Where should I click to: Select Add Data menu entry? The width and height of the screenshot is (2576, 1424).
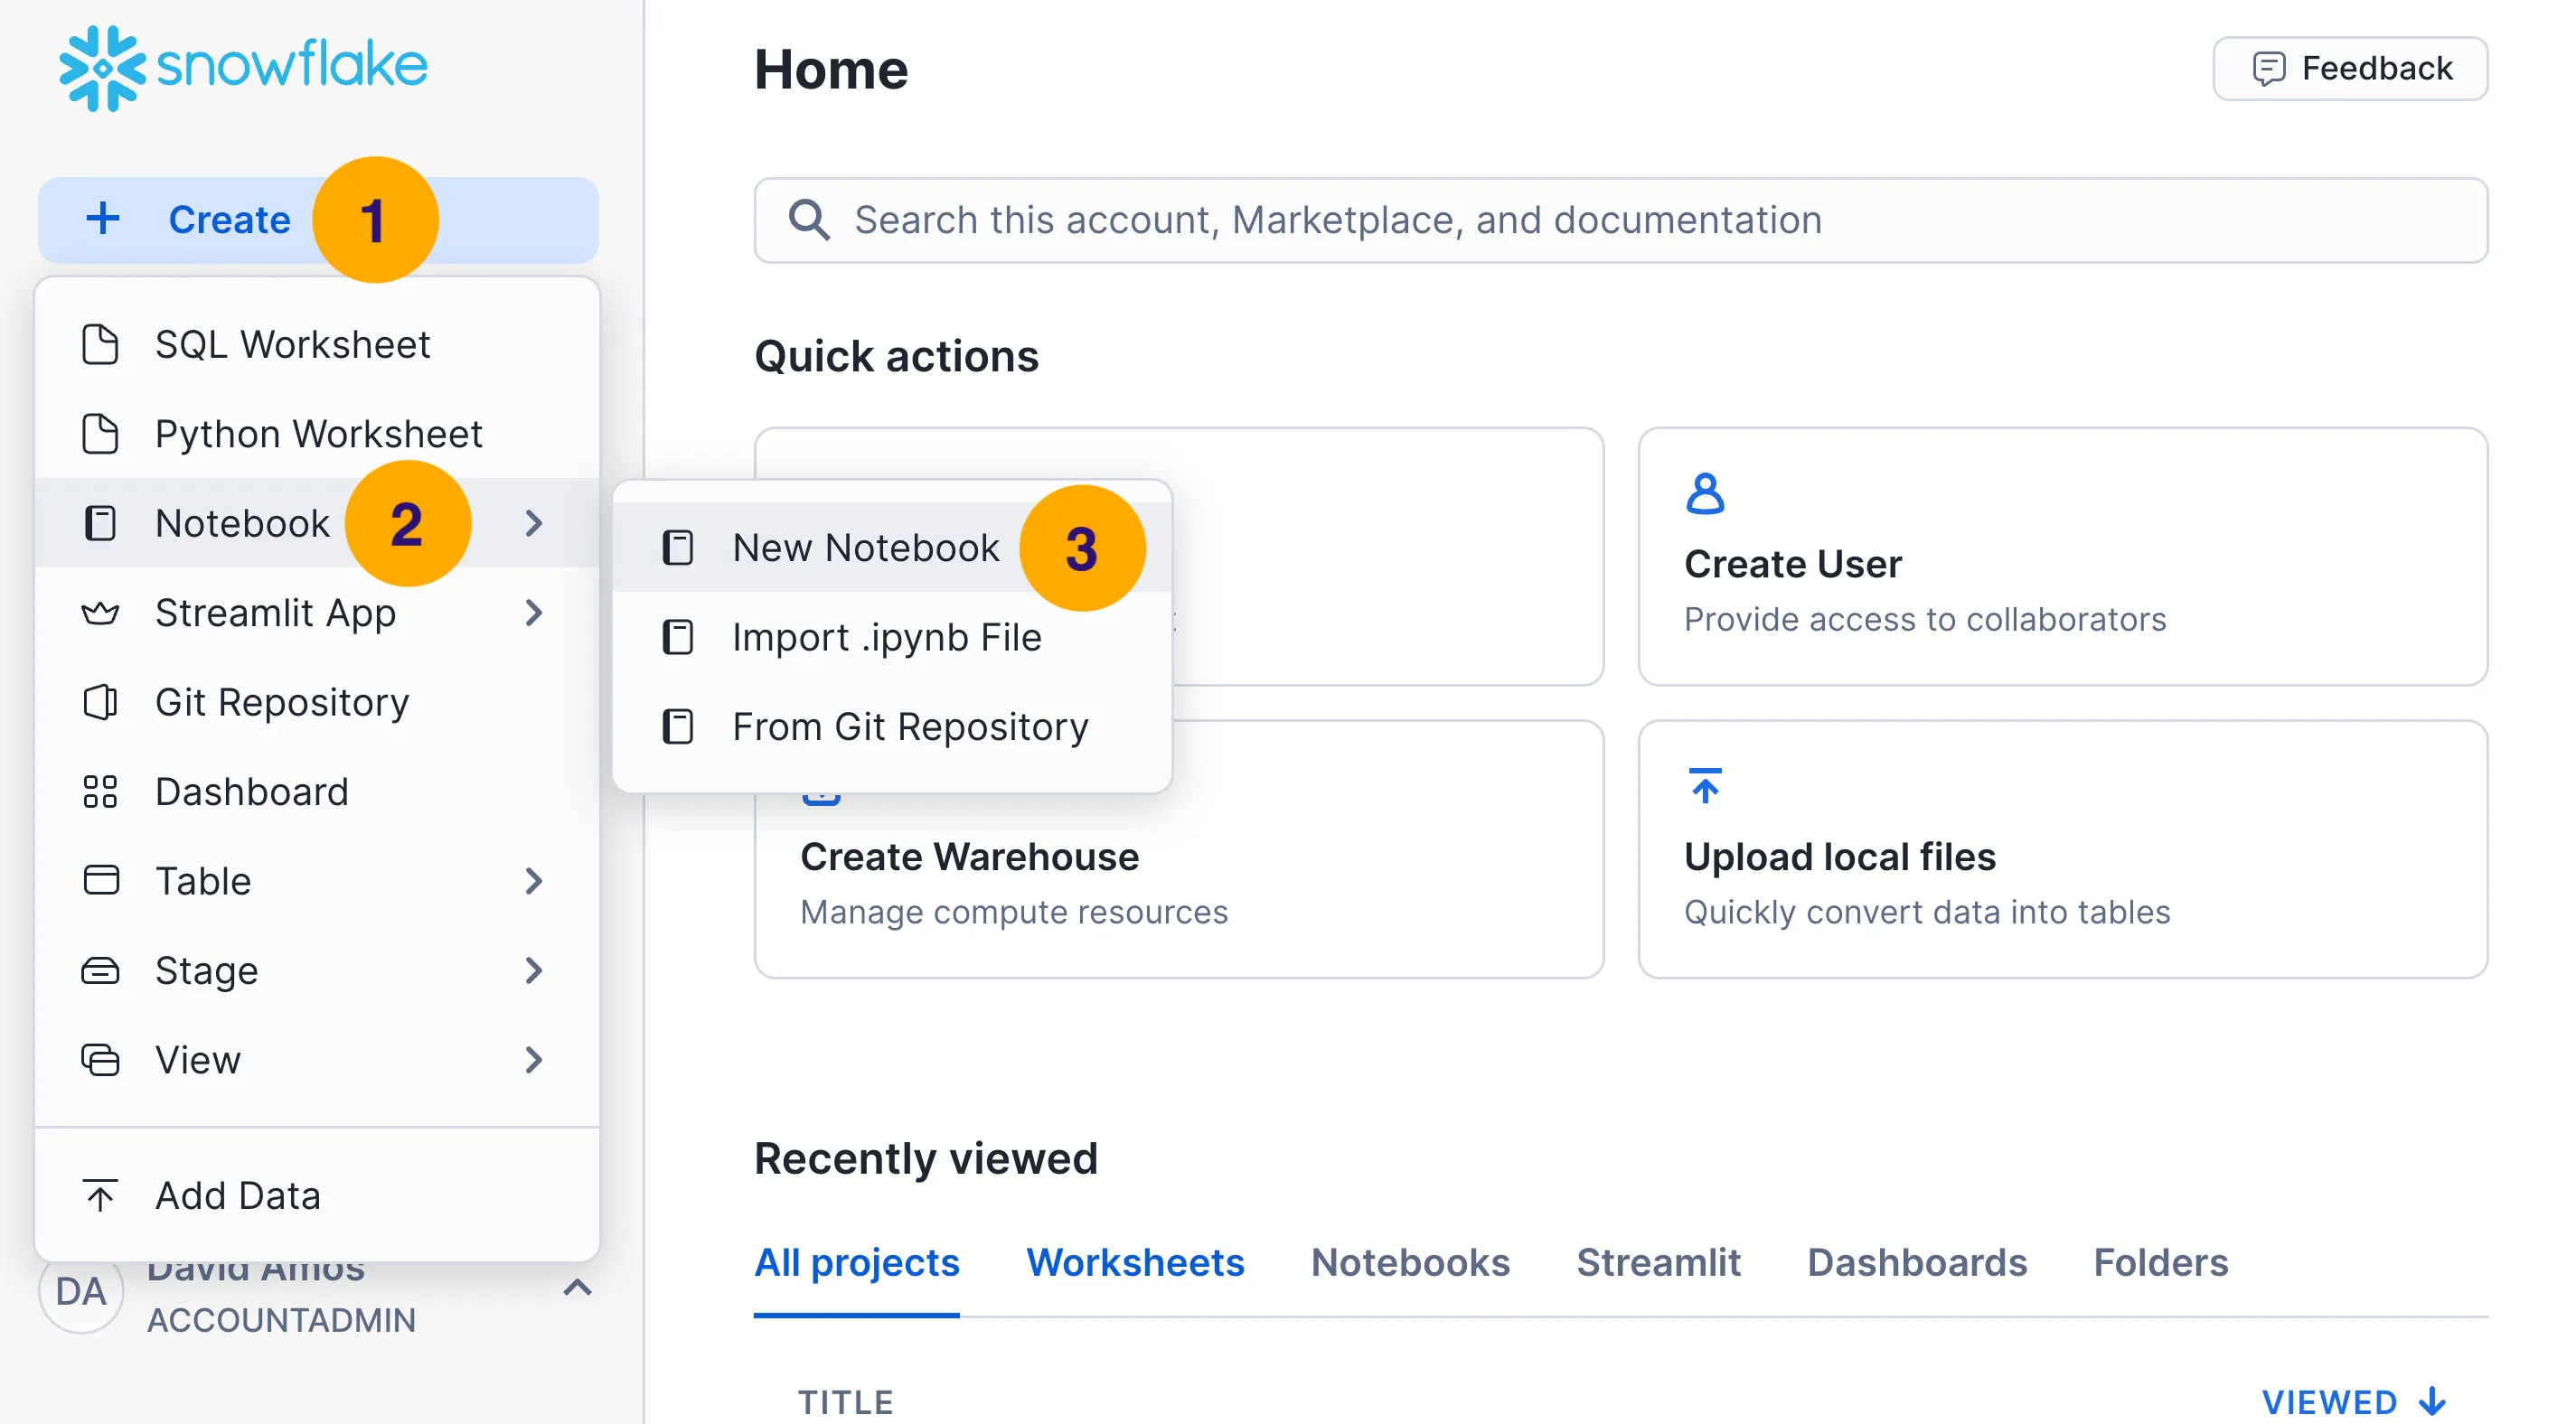coord(317,1195)
